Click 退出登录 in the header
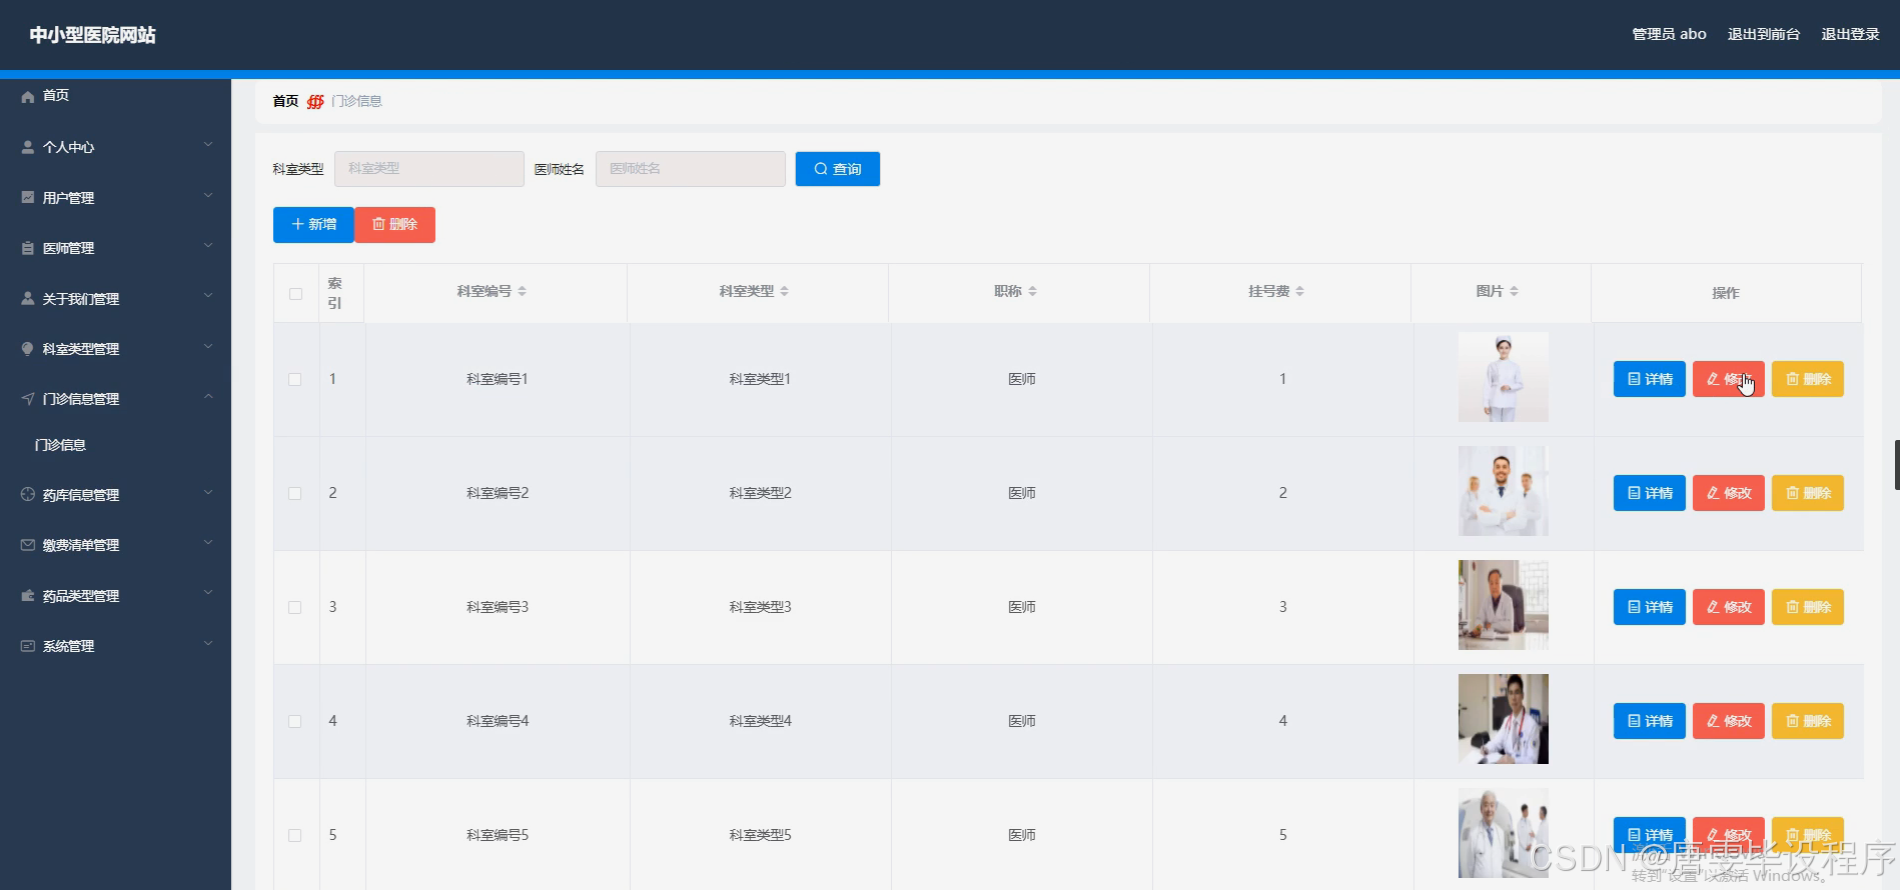1900x890 pixels. (1850, 34)
